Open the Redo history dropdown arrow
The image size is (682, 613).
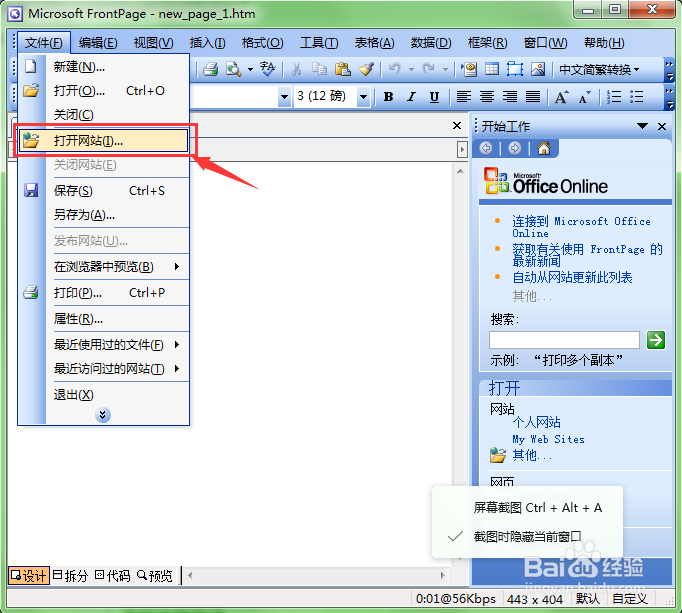(x=445, y=70)
